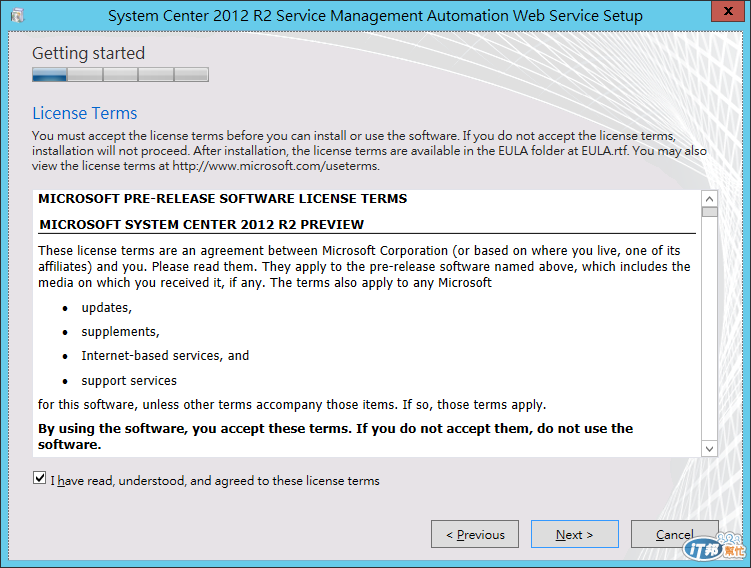Screen dimensions: 751x568
Task: Click the window title text
Action: tap(375, 16)
